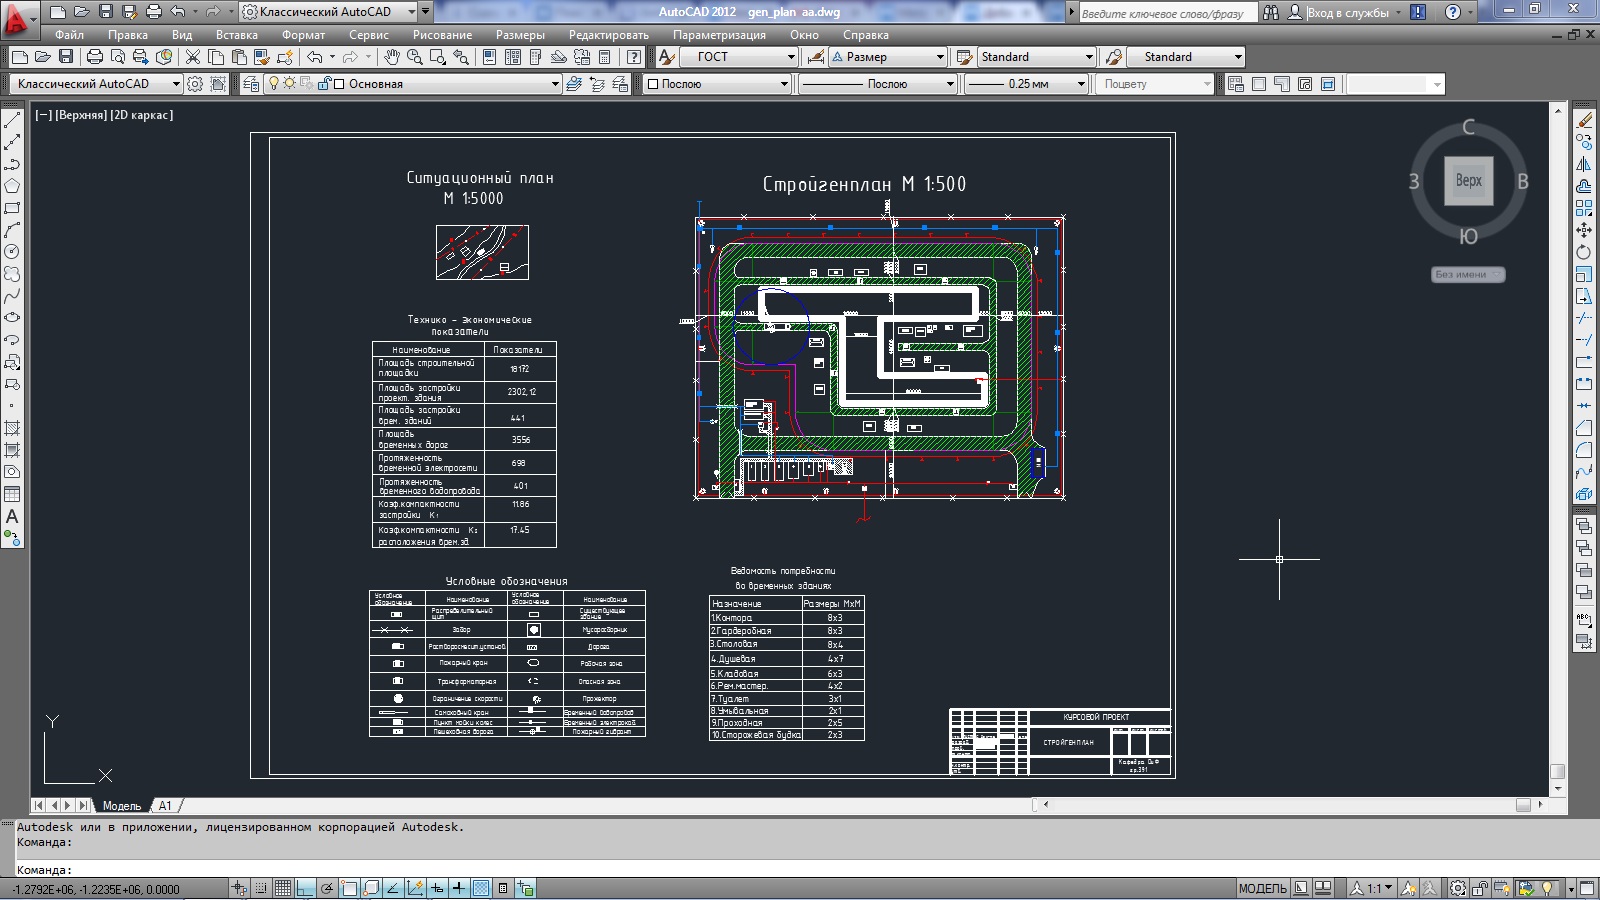1600x900 pixels.
Task: Open the Послою linetype dropdown
Action: coord(950,84)
